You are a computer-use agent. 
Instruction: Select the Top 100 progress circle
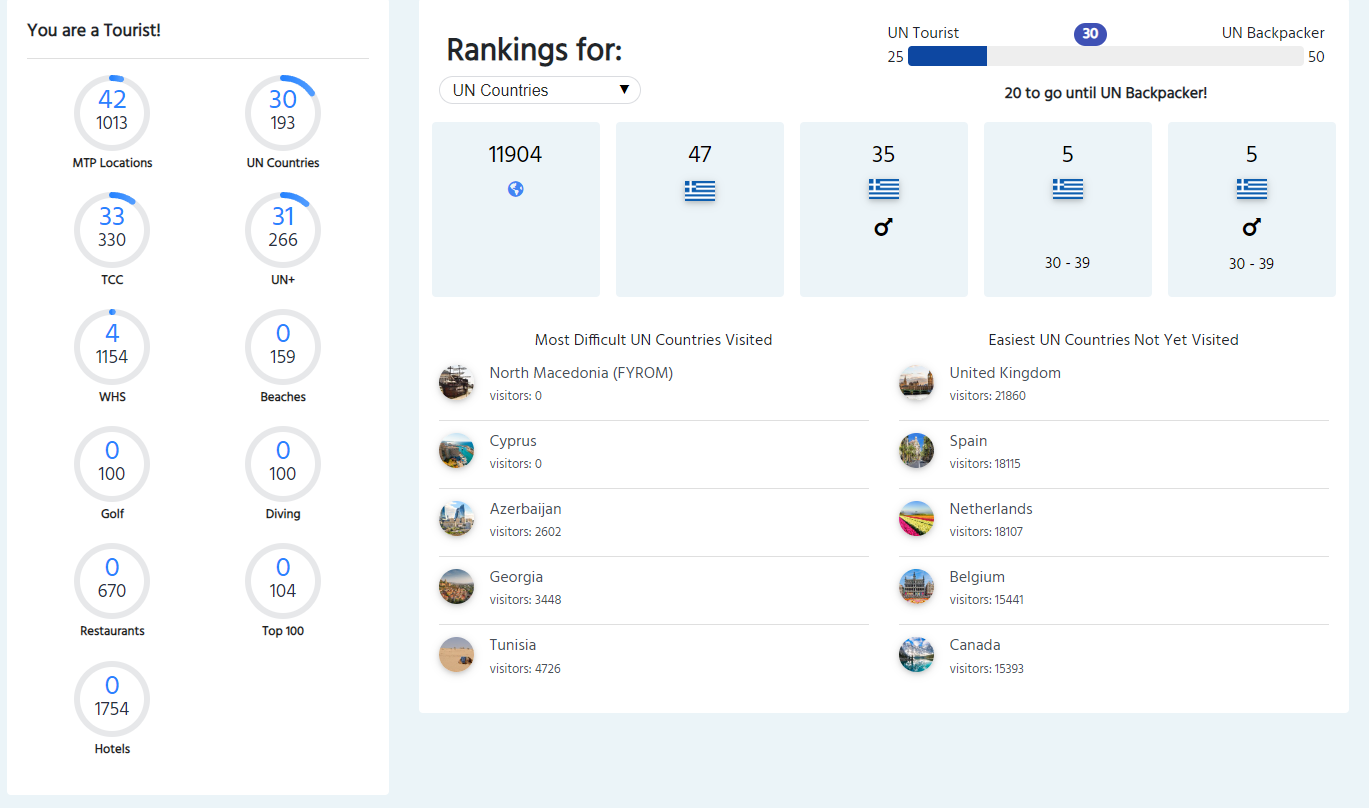[x=283, y=580]
